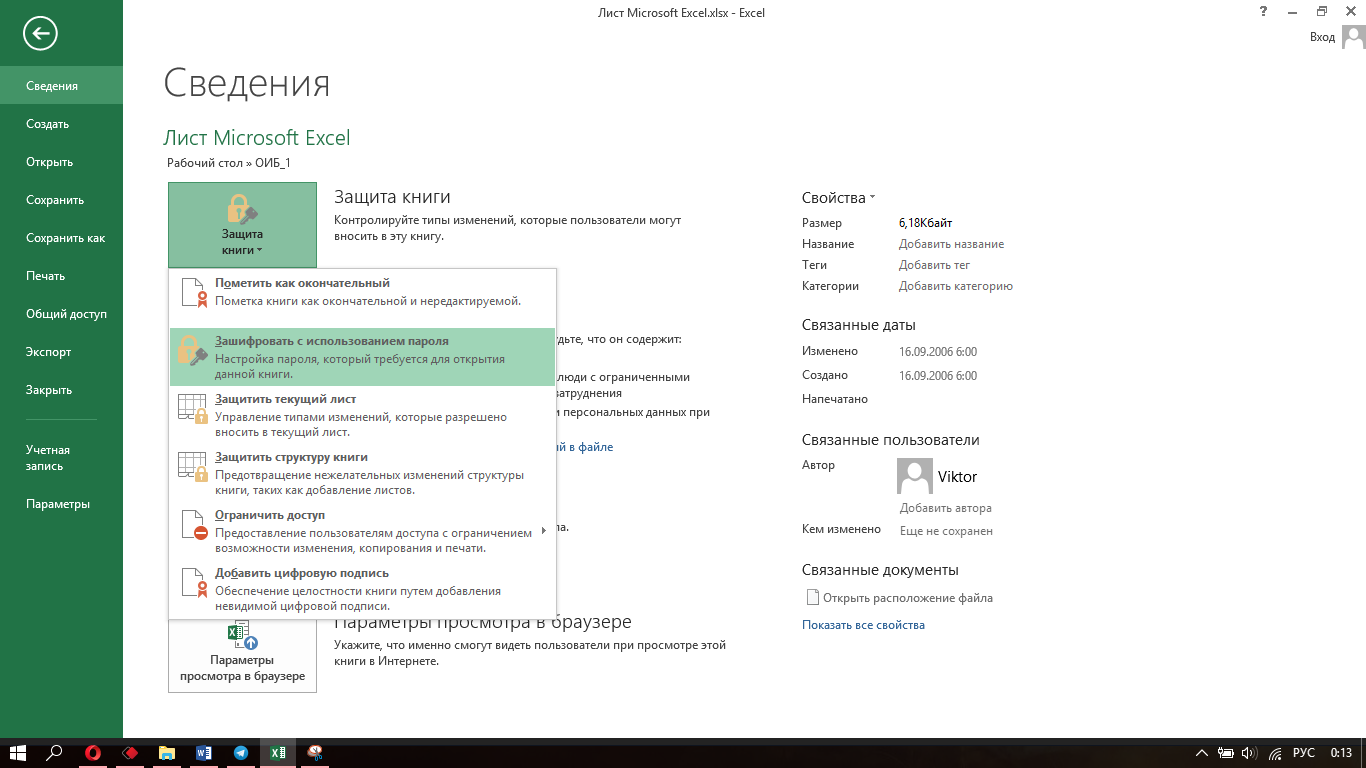
Task: Click the Excel taskbar icon
Action: click(x=278, y=753)
